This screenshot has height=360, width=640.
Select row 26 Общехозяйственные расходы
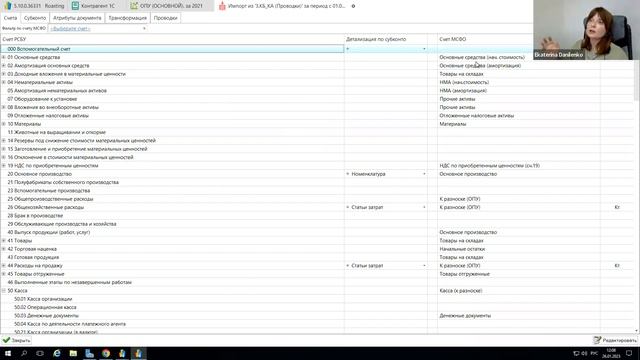coord(172,207)
